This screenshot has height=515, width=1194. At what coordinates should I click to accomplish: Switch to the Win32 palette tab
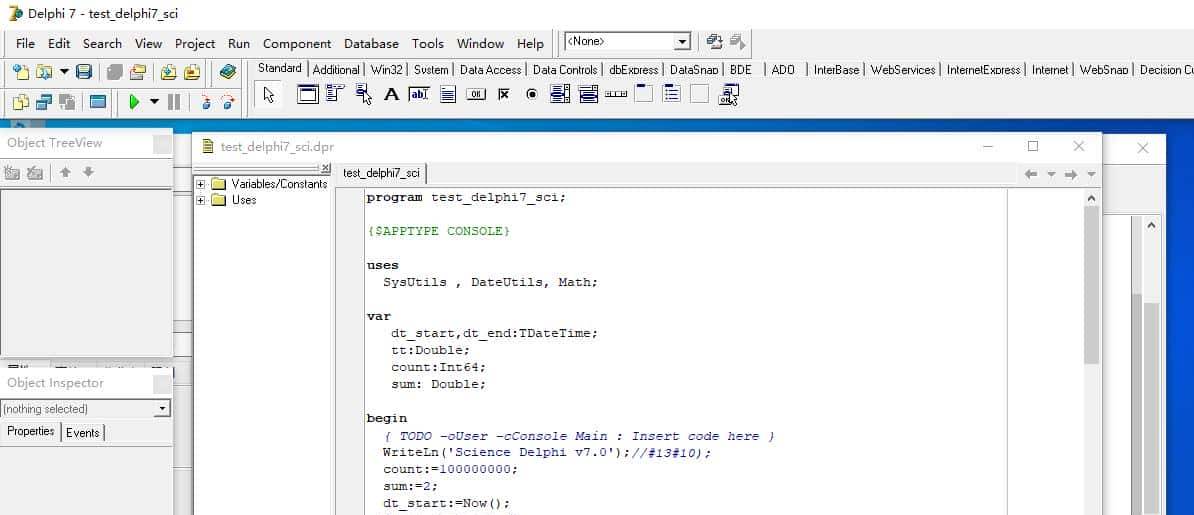coord(386,69)
